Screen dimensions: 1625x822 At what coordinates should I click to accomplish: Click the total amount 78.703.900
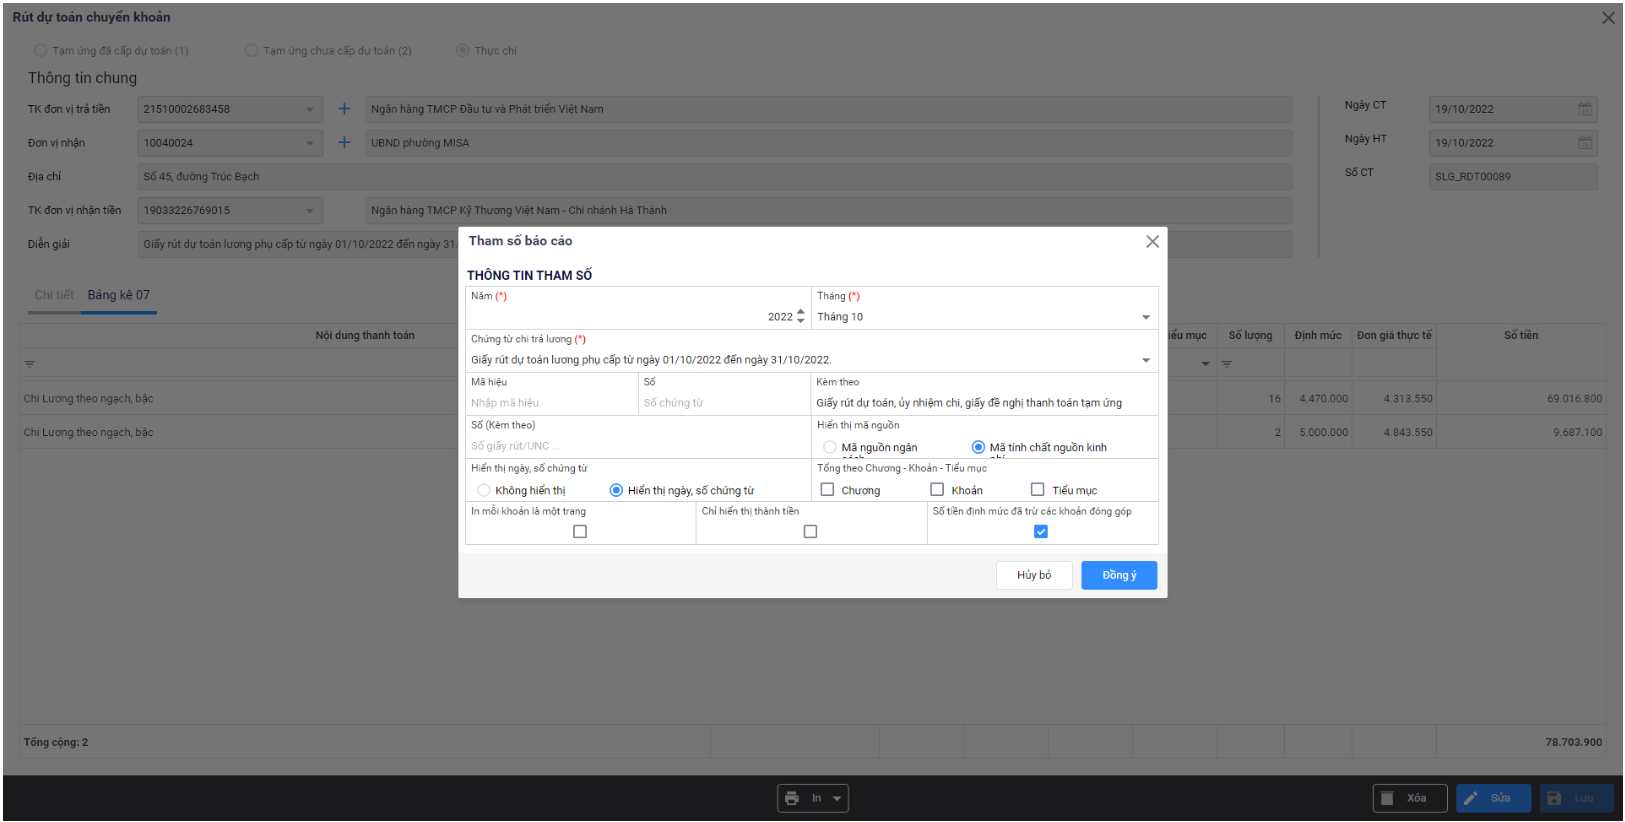pyautogui.click(x=1573, y=742)
